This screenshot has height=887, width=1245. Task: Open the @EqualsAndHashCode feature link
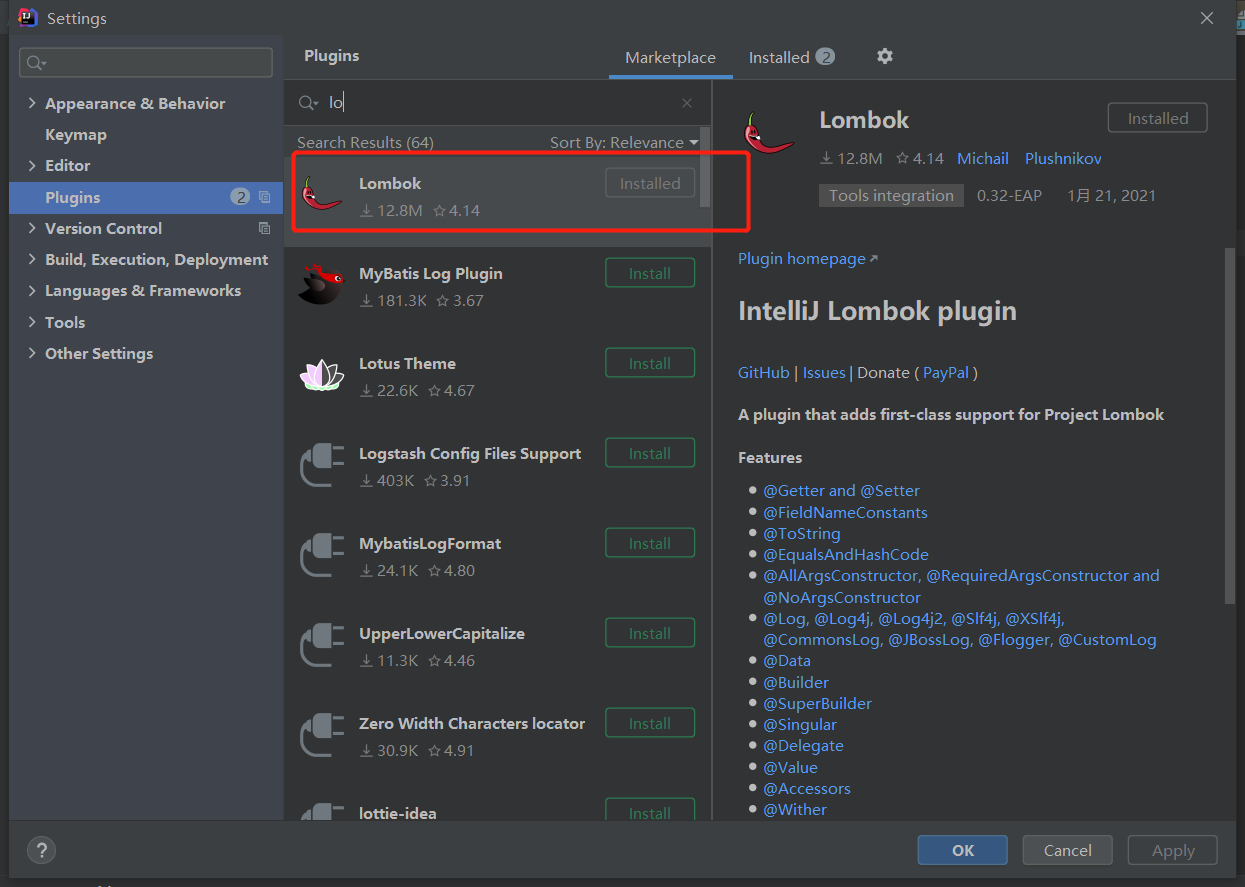pos(846,554)
